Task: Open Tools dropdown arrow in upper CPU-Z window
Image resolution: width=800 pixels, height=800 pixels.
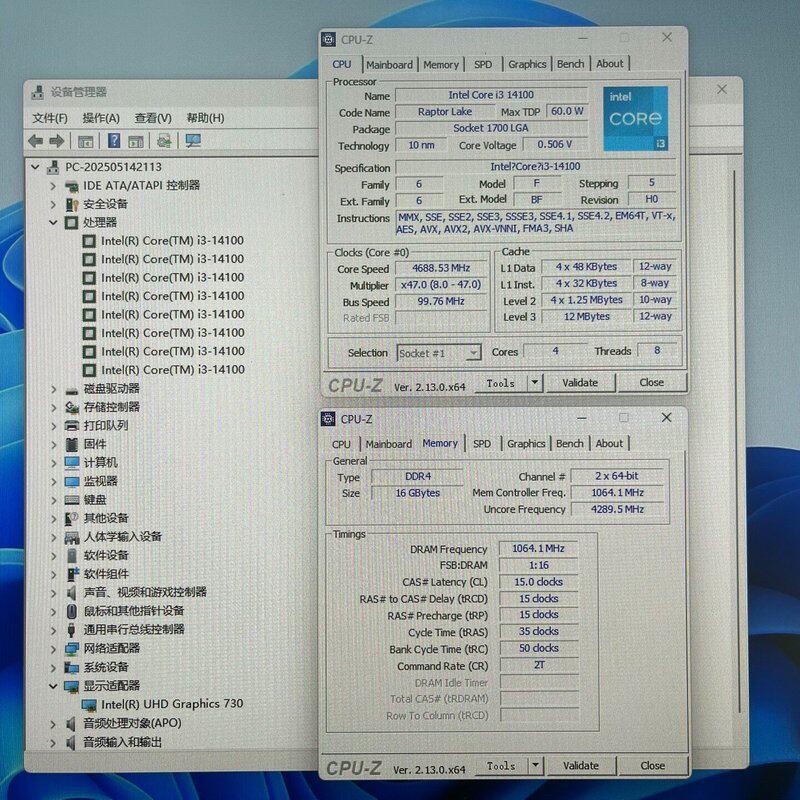Action: 535,382
